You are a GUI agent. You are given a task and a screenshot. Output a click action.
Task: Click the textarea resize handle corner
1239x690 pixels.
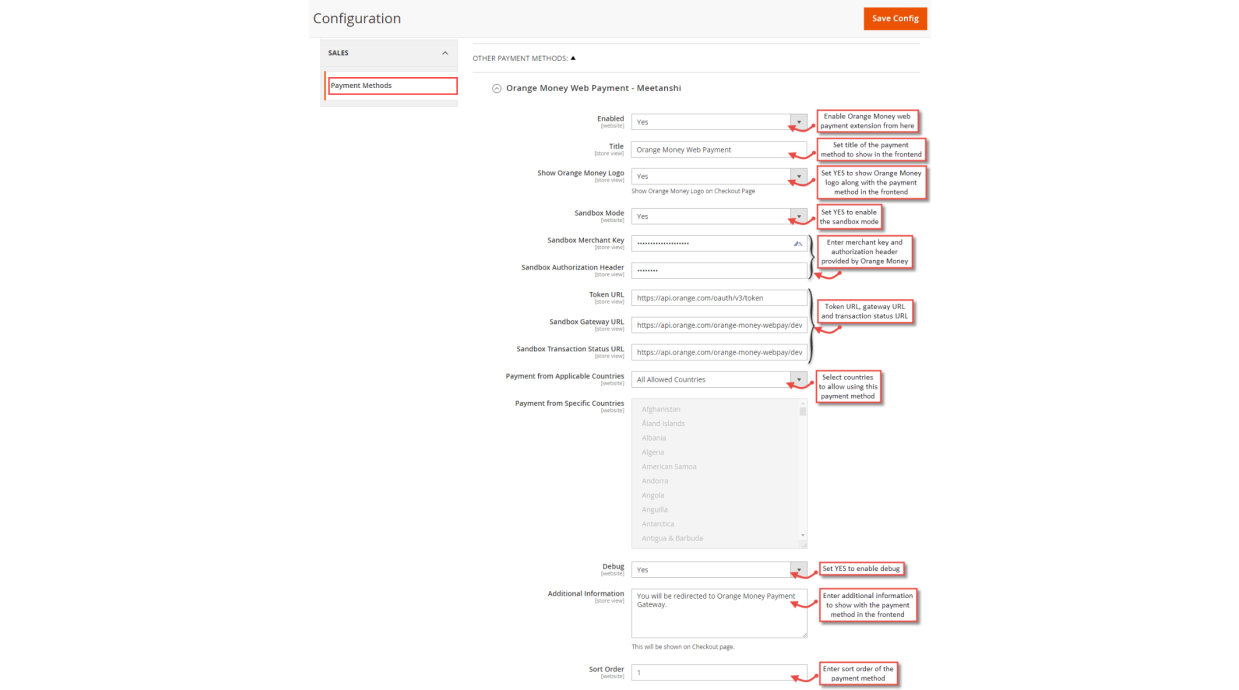pos(803,634)
